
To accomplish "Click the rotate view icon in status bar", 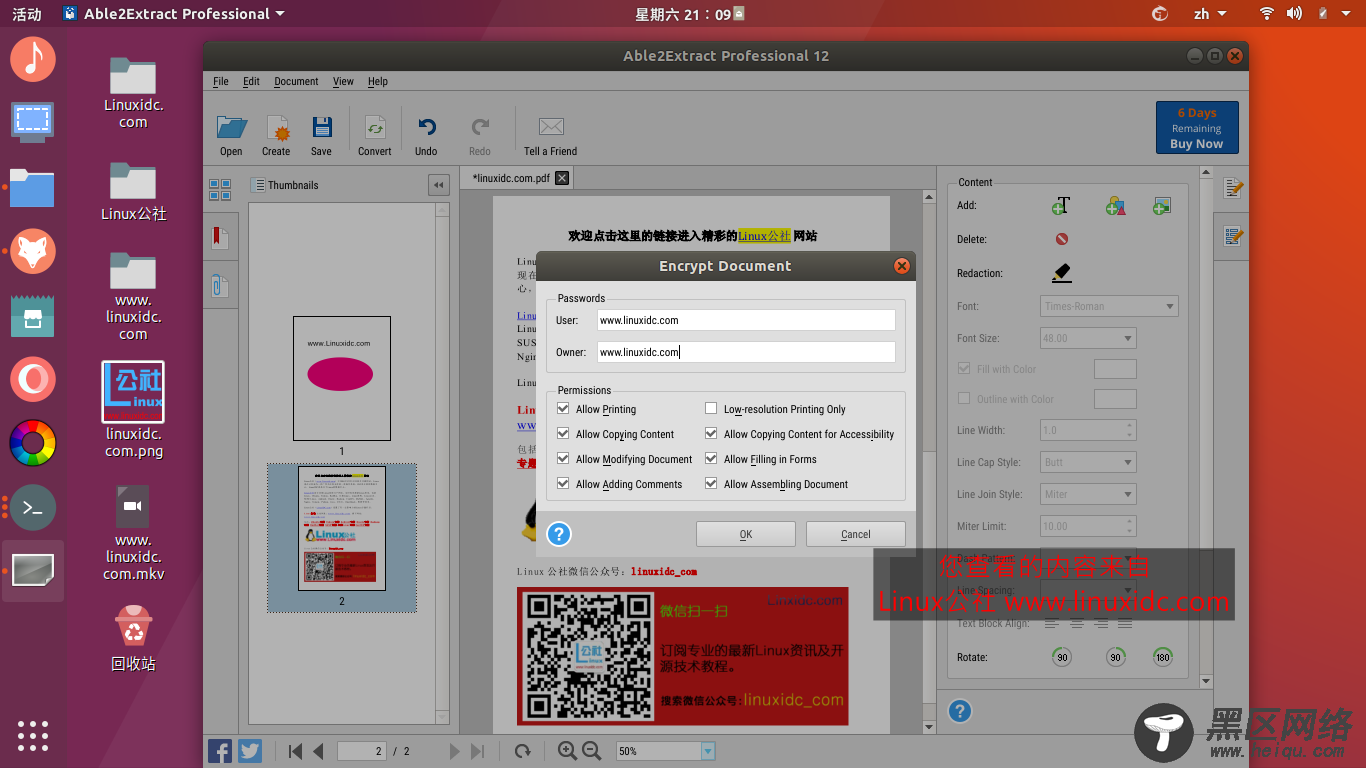I will (x=522, y=751).
